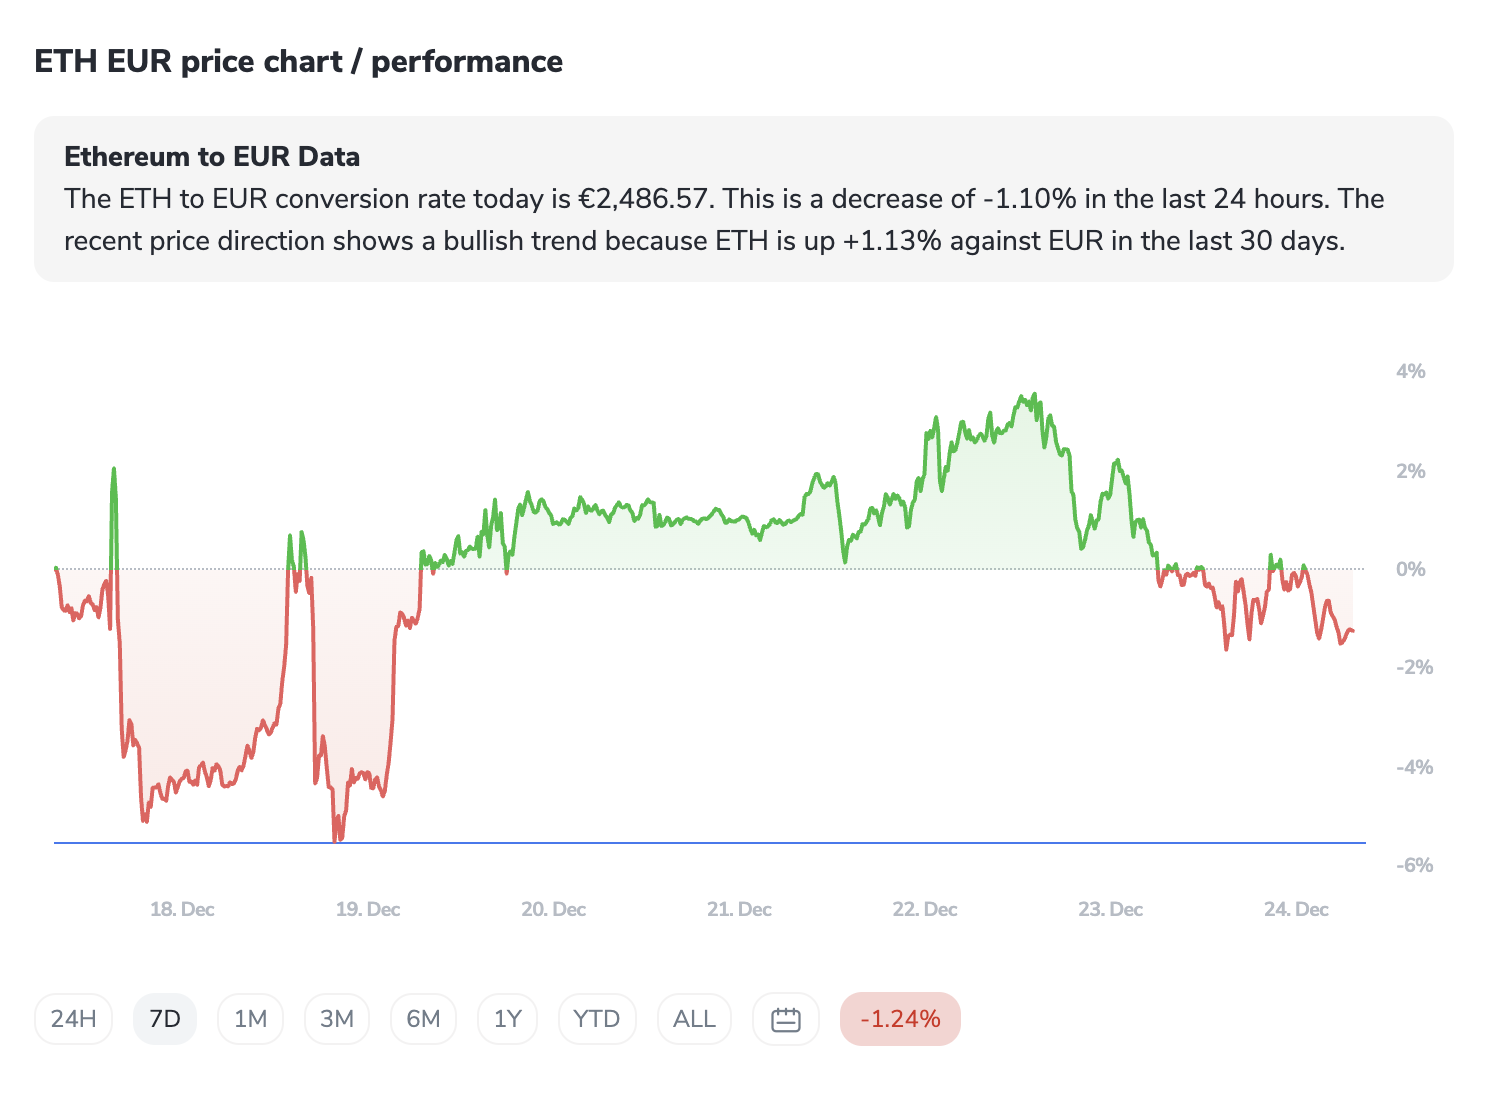Select the 24H time range

(73, 1019)
